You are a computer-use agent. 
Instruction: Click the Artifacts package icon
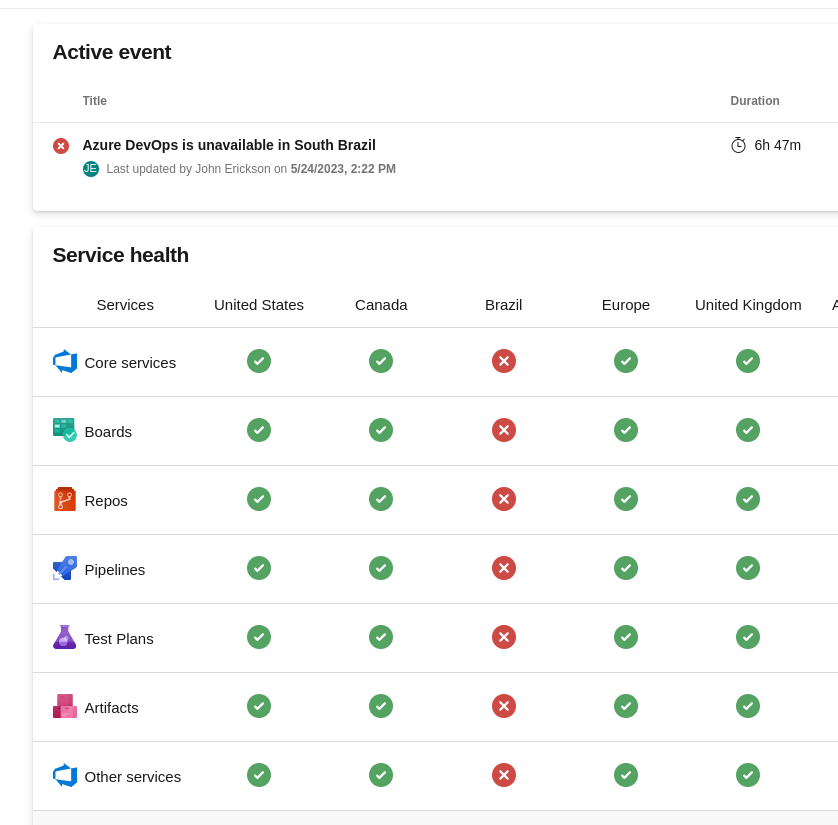65,706
